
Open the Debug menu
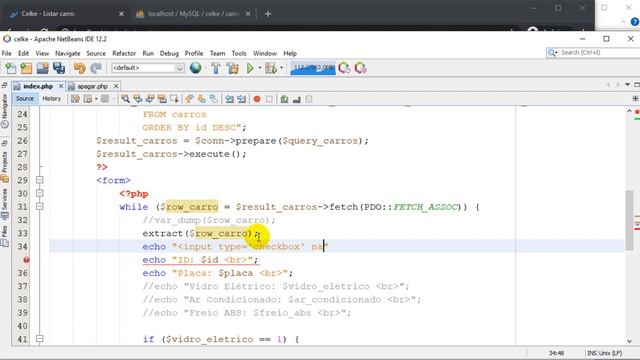(x=169, y=53)
